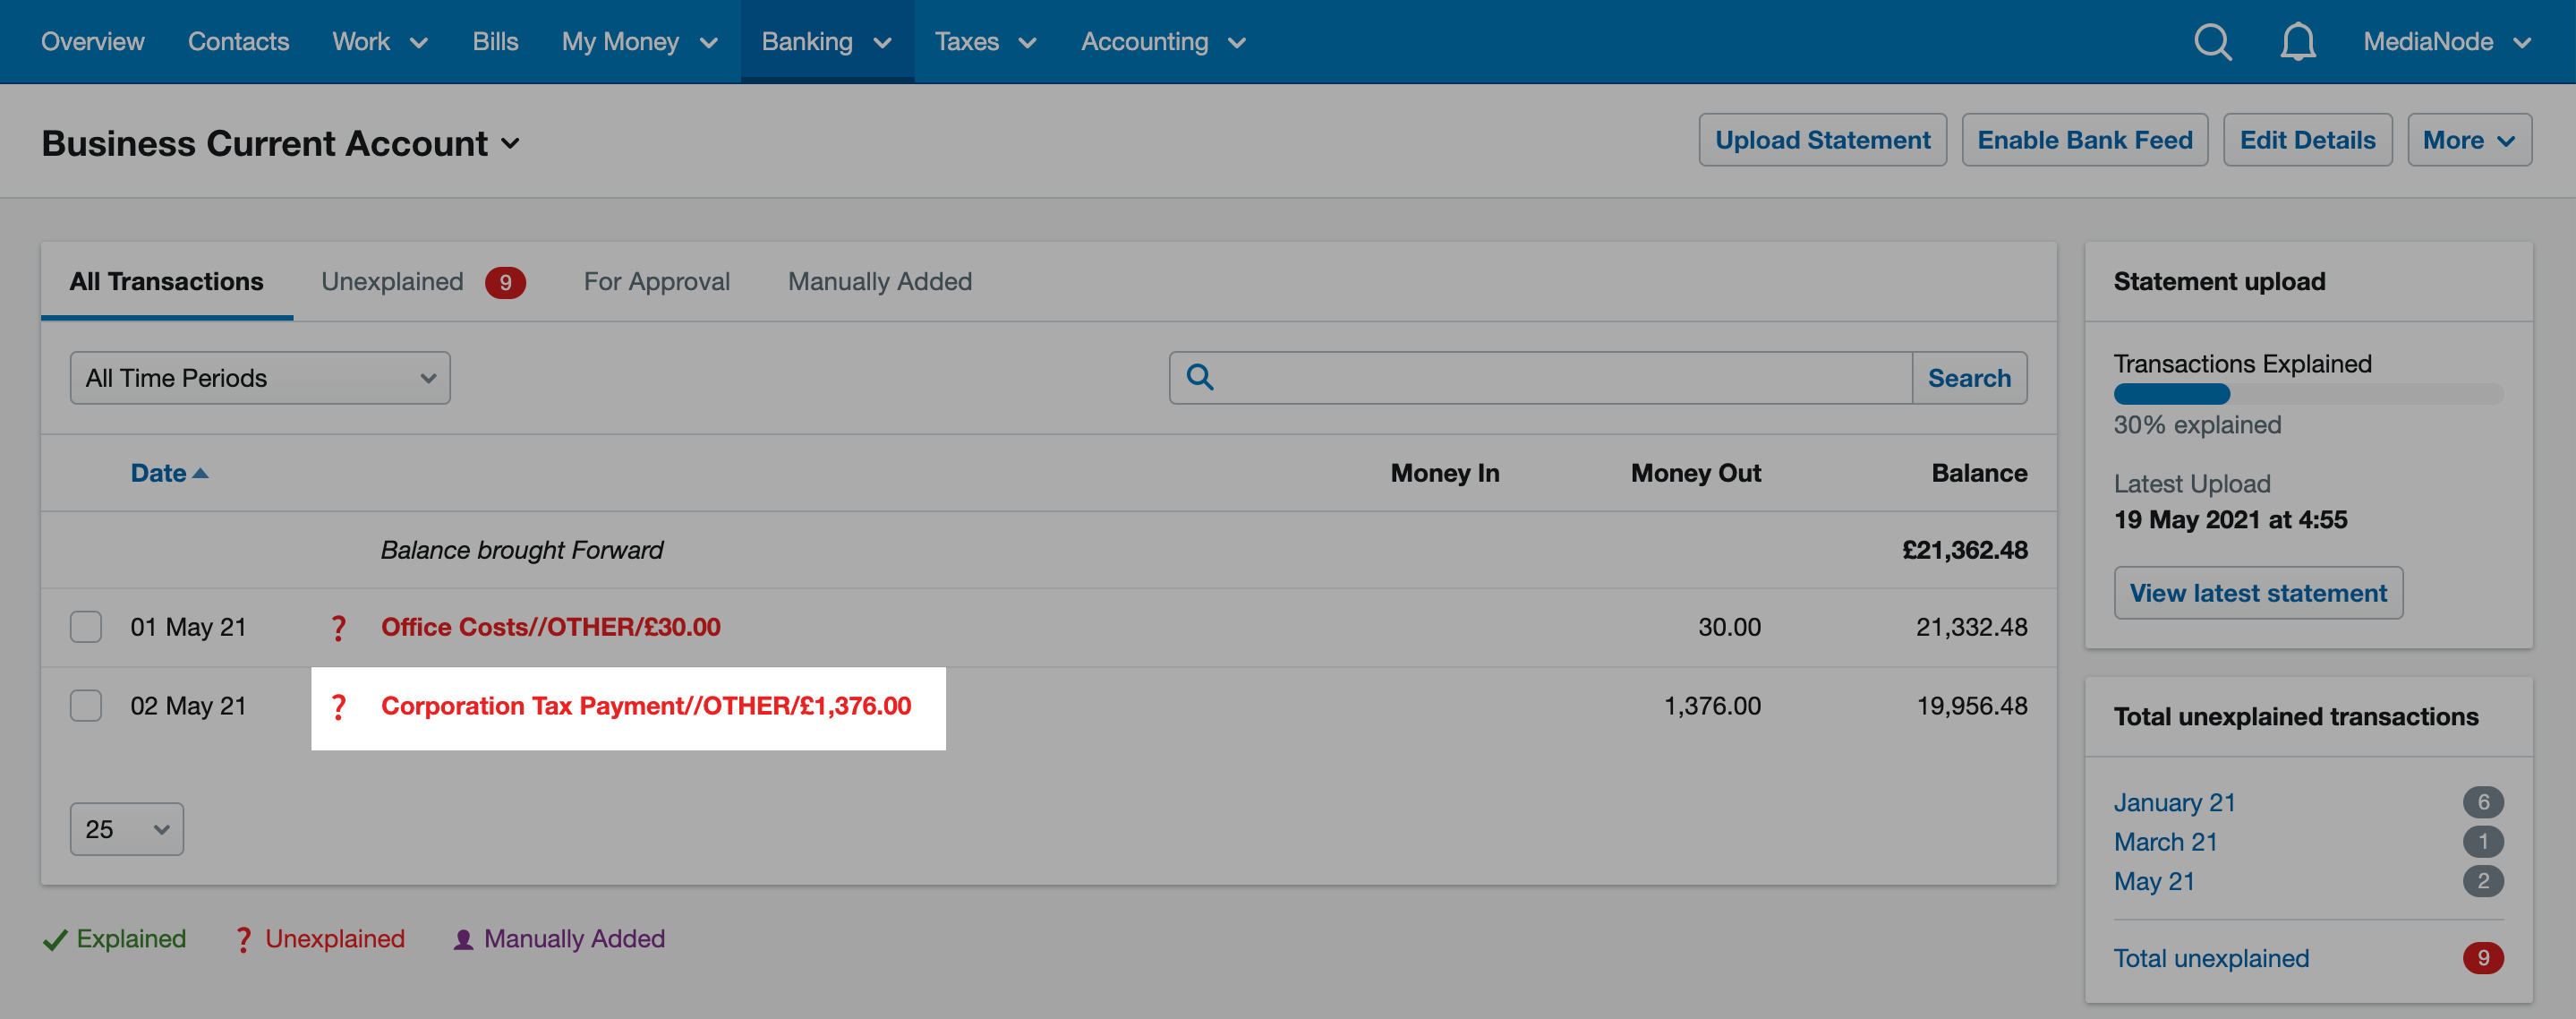Click the Upload Statement icon button
The width and height of the screenshot is (2576, 1019).
1822,140
